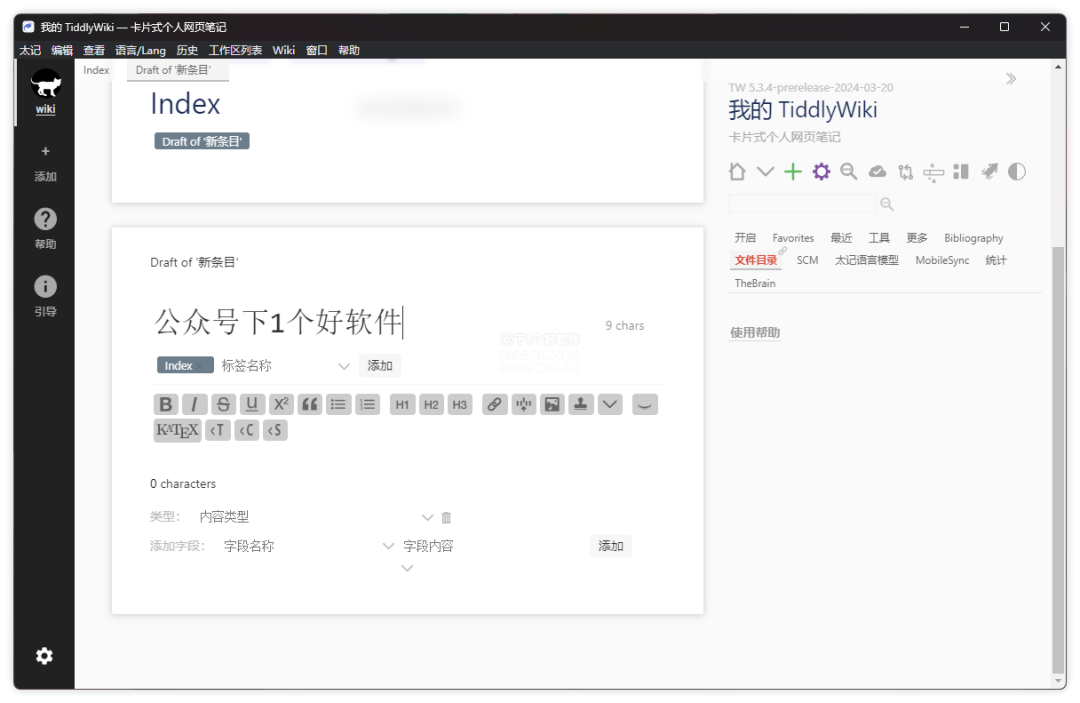1080x703 pixels.
Task: Open the tag name dropdown arrow
Action: (344, 366)
